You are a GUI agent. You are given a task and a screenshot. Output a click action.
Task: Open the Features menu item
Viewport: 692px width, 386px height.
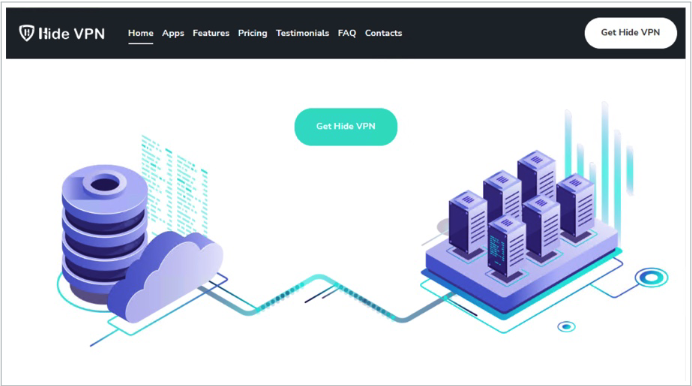click(x=211, y=33)
